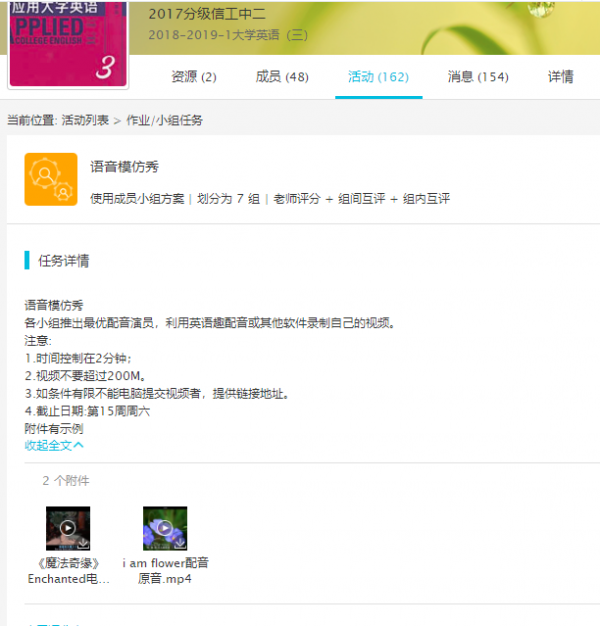Viewport: 600px width, 626px height.
Task: Play the Enchanted video attachment
Action: pyautogui.click(x=67, y=527)
